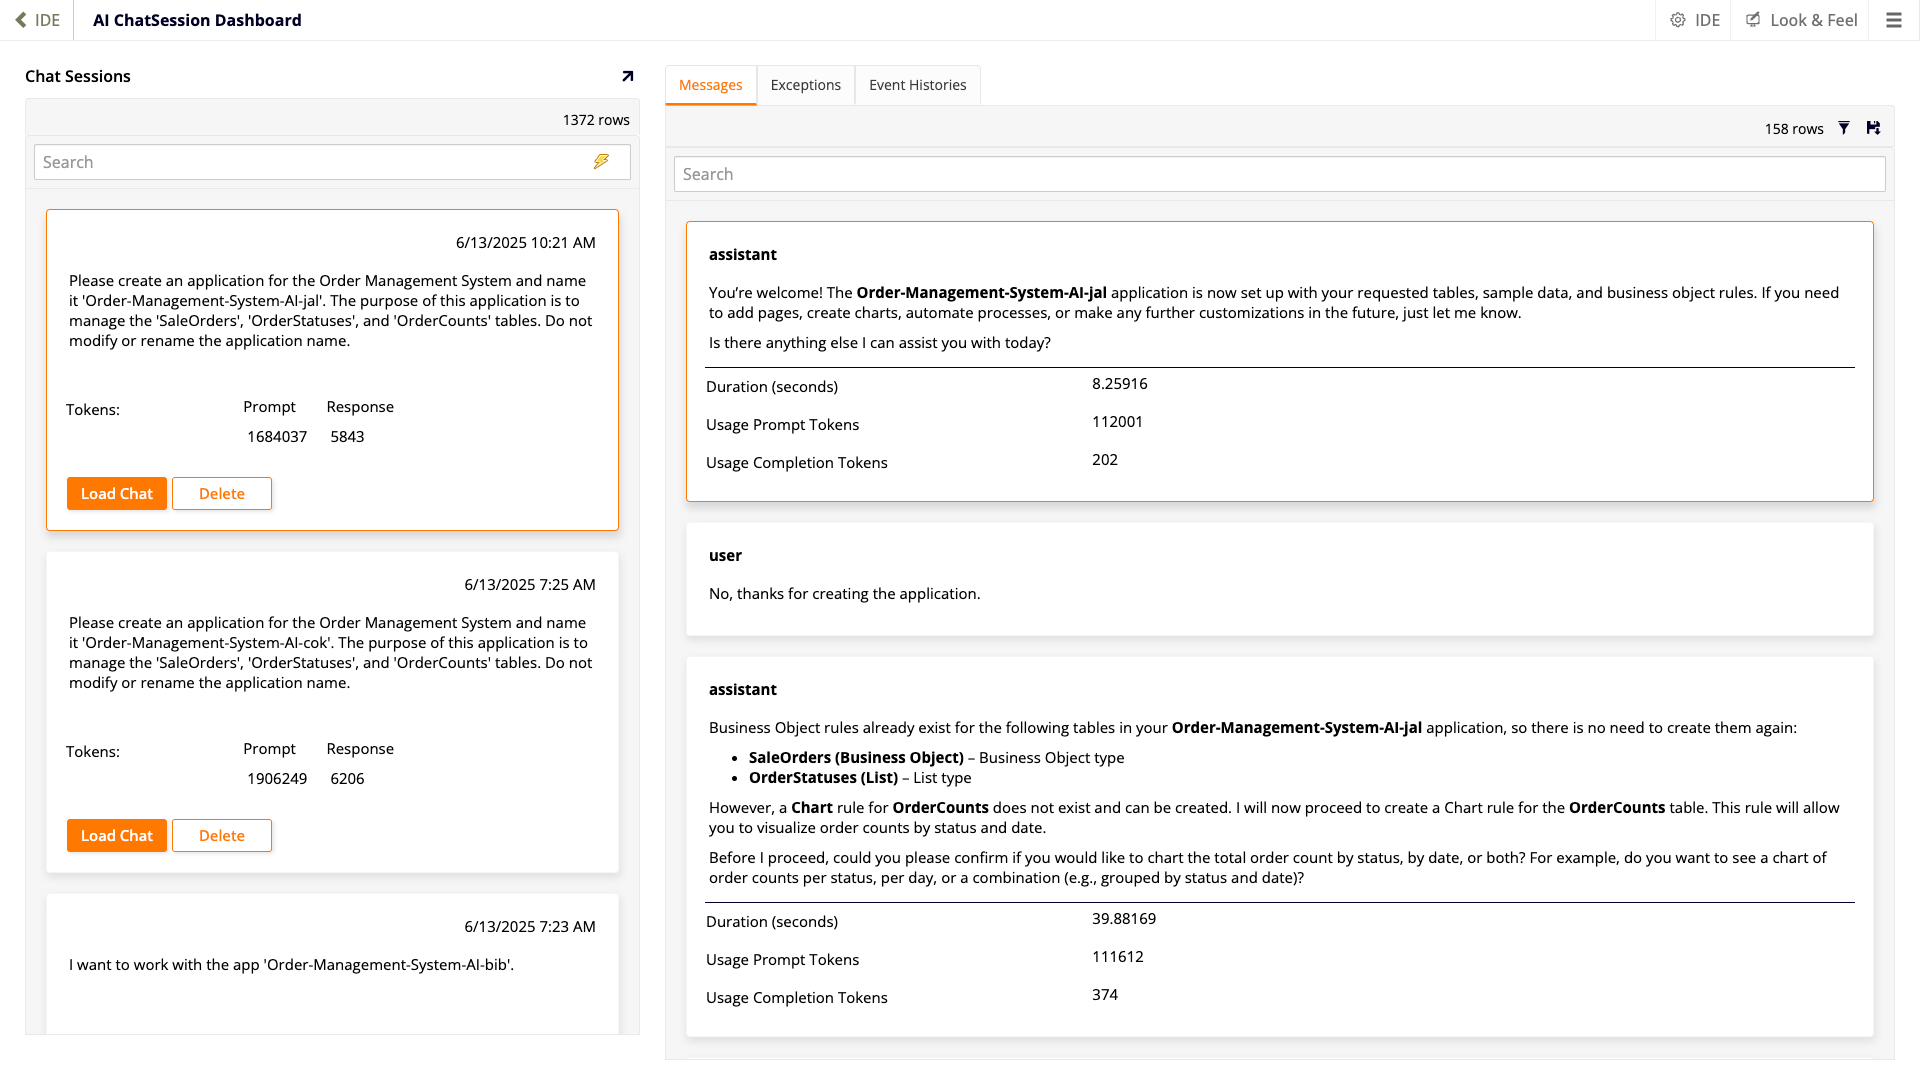Click the user message saying no thanks
The width and height of the screenshot is (1920, 1080).
point(1280,580)
